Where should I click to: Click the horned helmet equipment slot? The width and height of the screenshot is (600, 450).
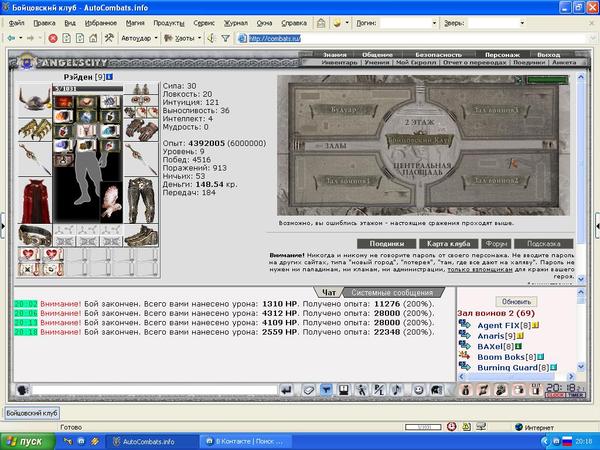[35, 99]
